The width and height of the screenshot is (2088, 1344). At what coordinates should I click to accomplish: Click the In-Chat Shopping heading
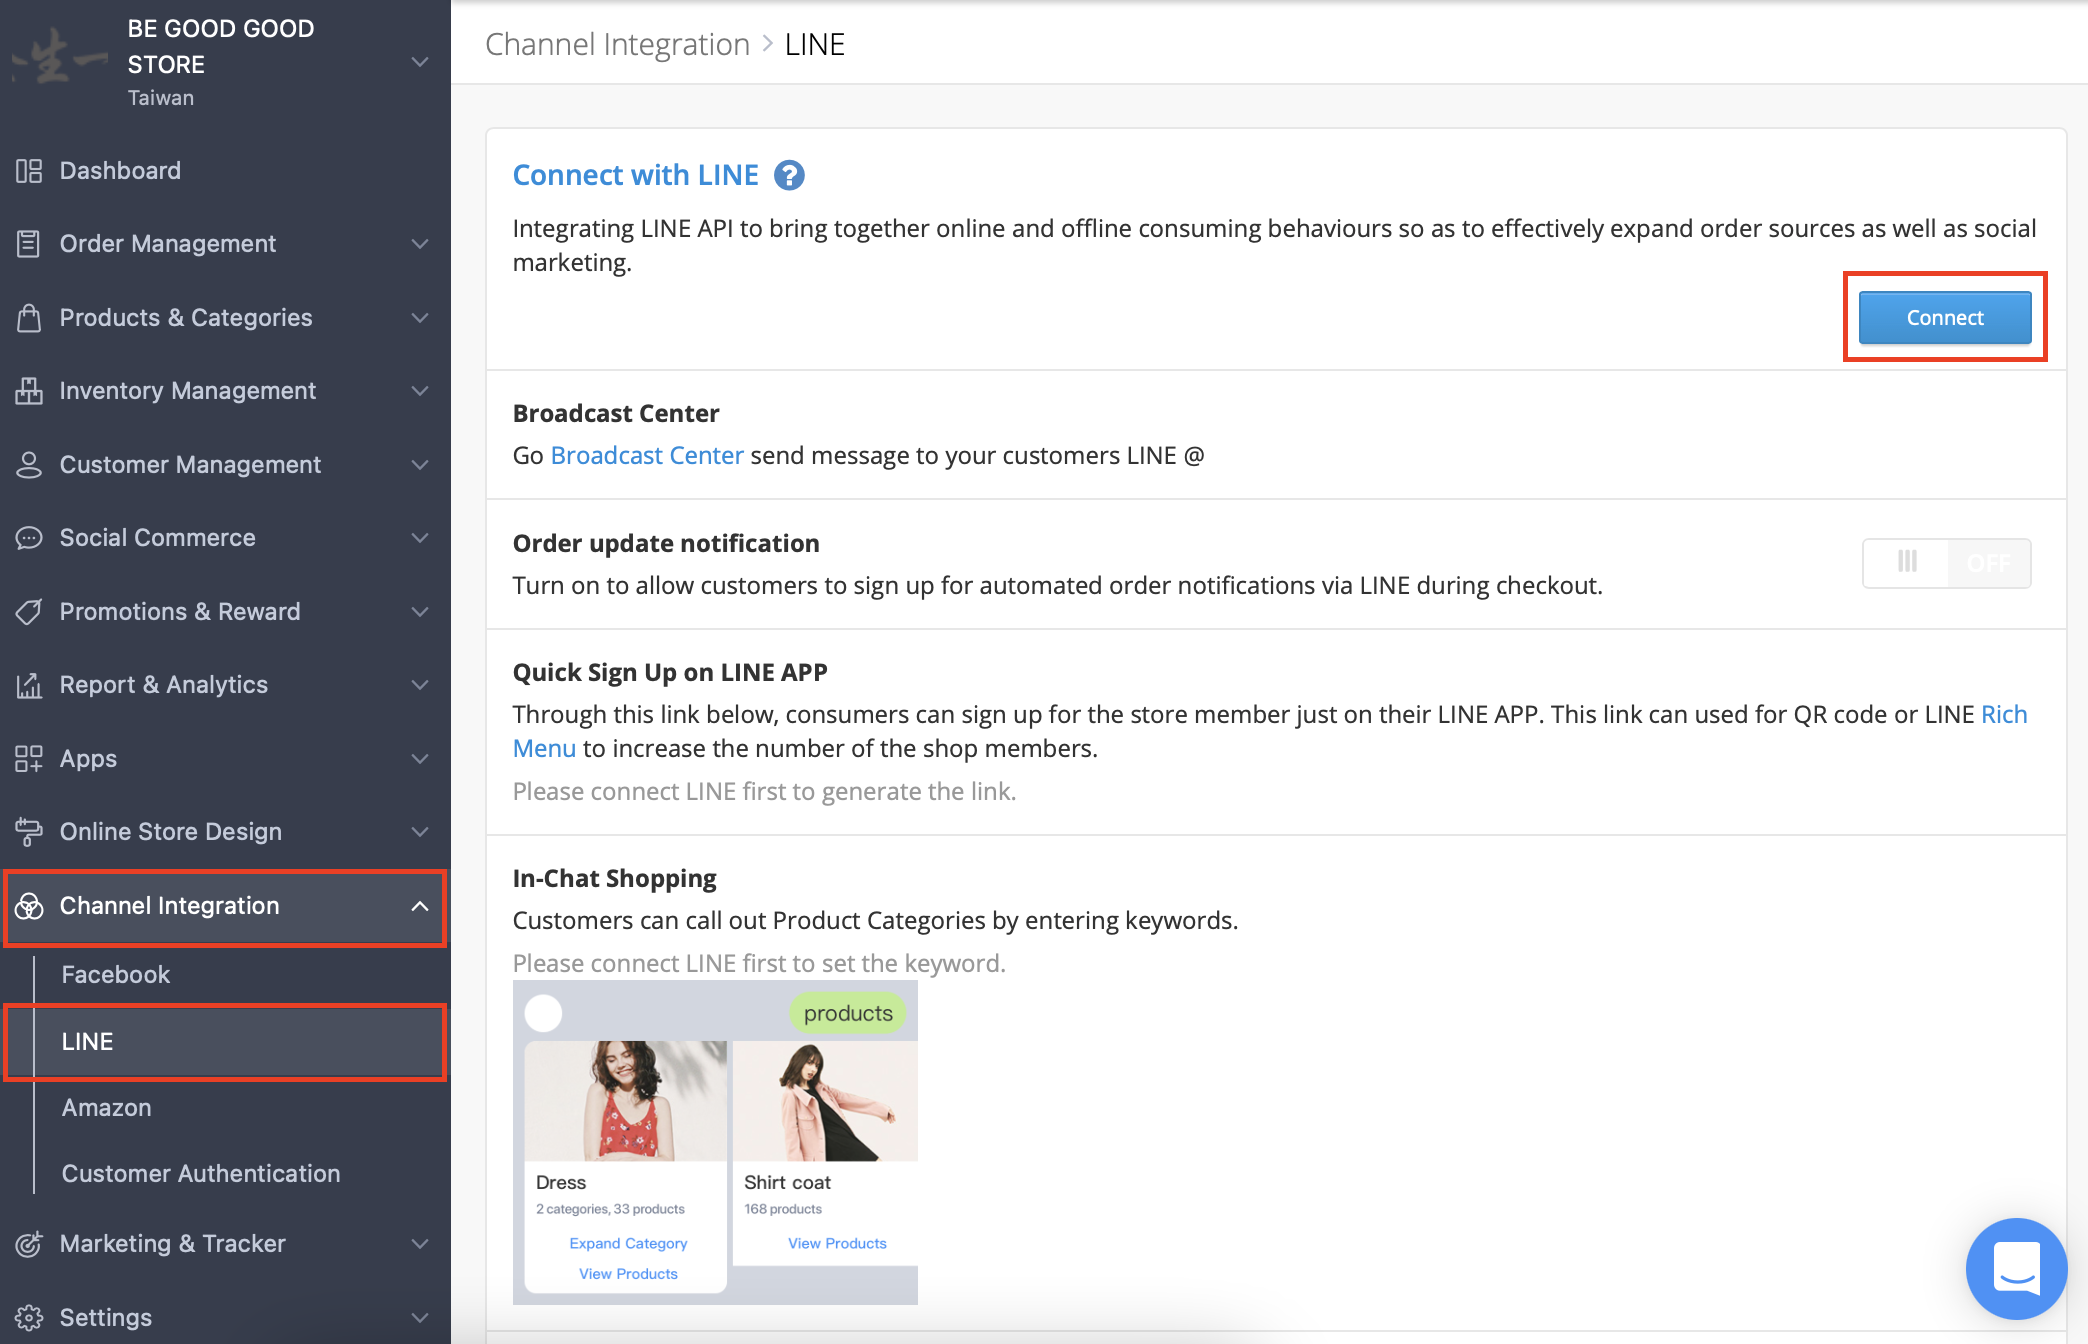615,879
